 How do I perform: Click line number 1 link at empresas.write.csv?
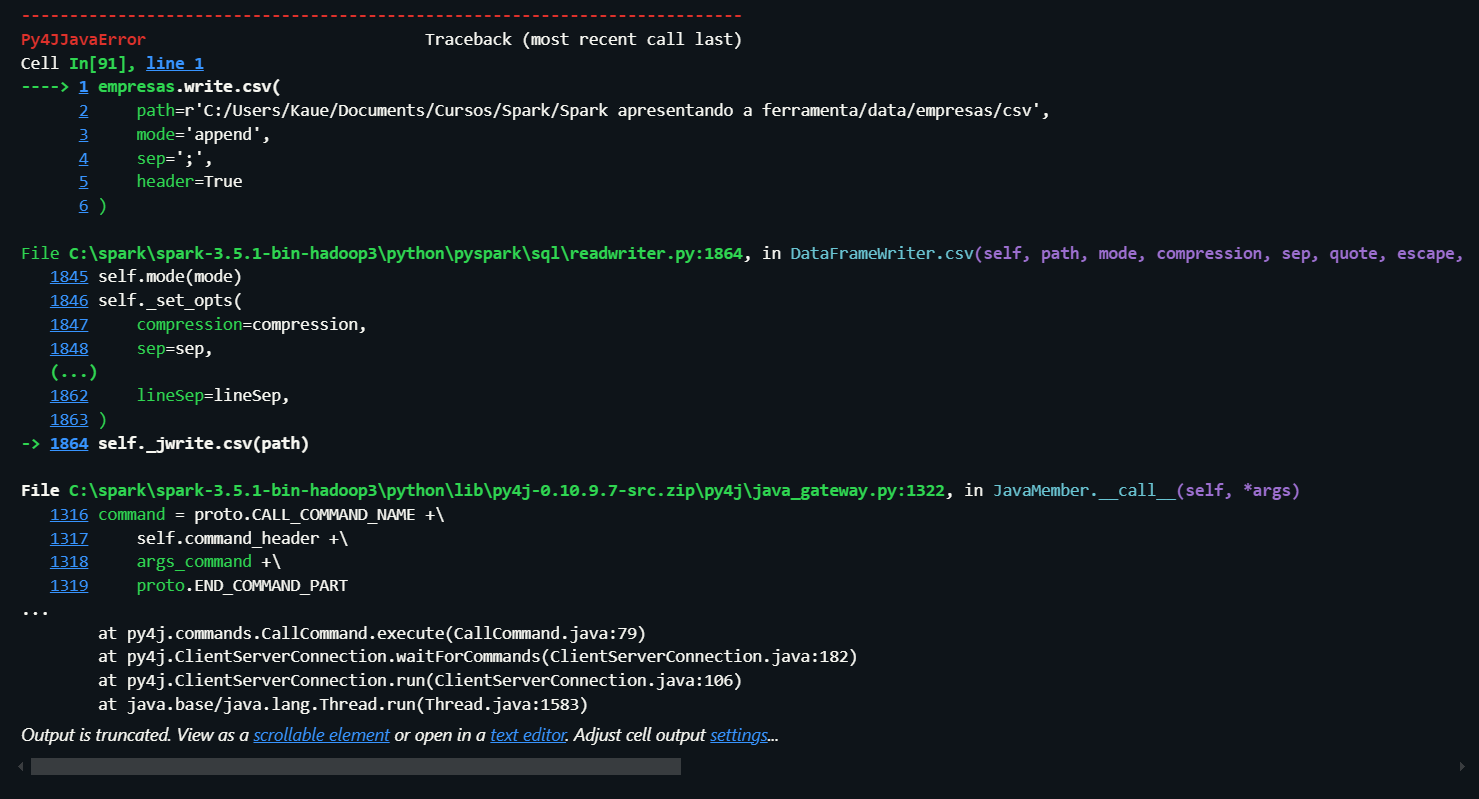(x=84, y=87)
